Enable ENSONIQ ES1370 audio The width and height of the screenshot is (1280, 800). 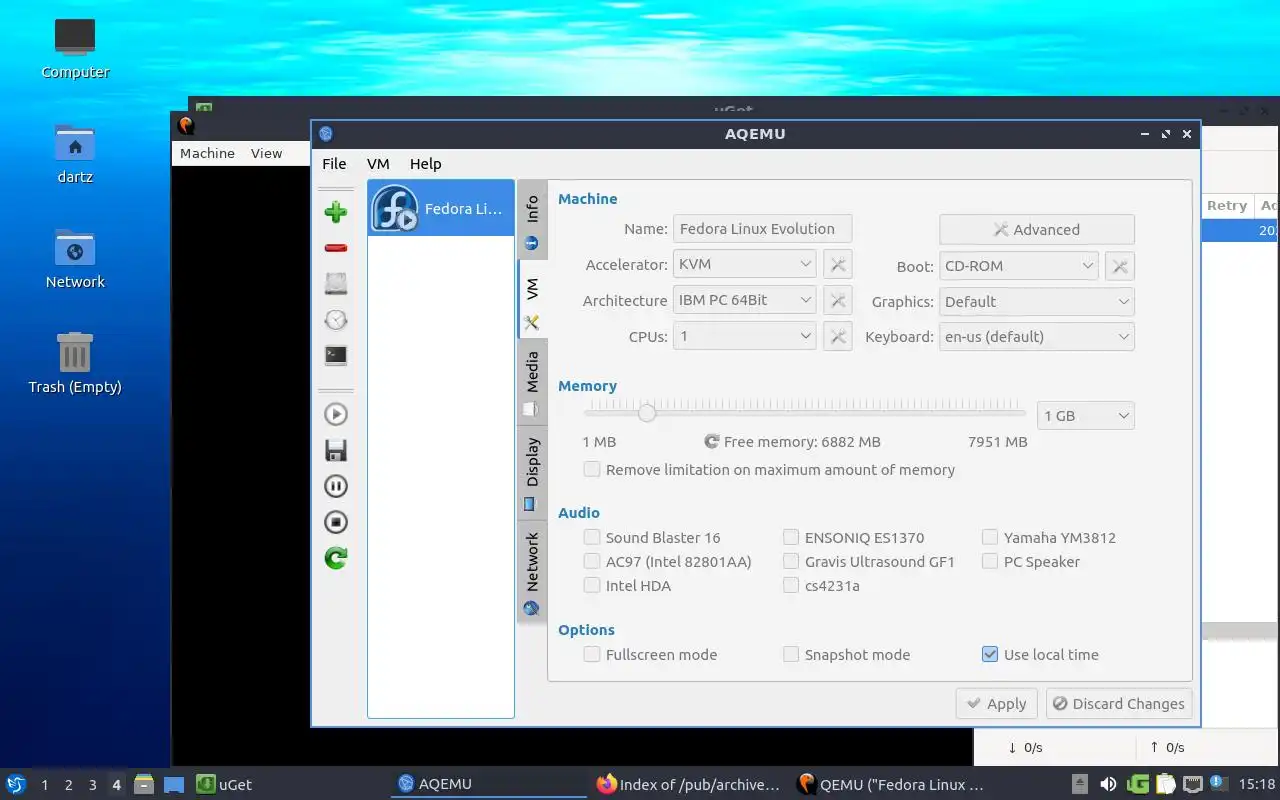point(791,537)
